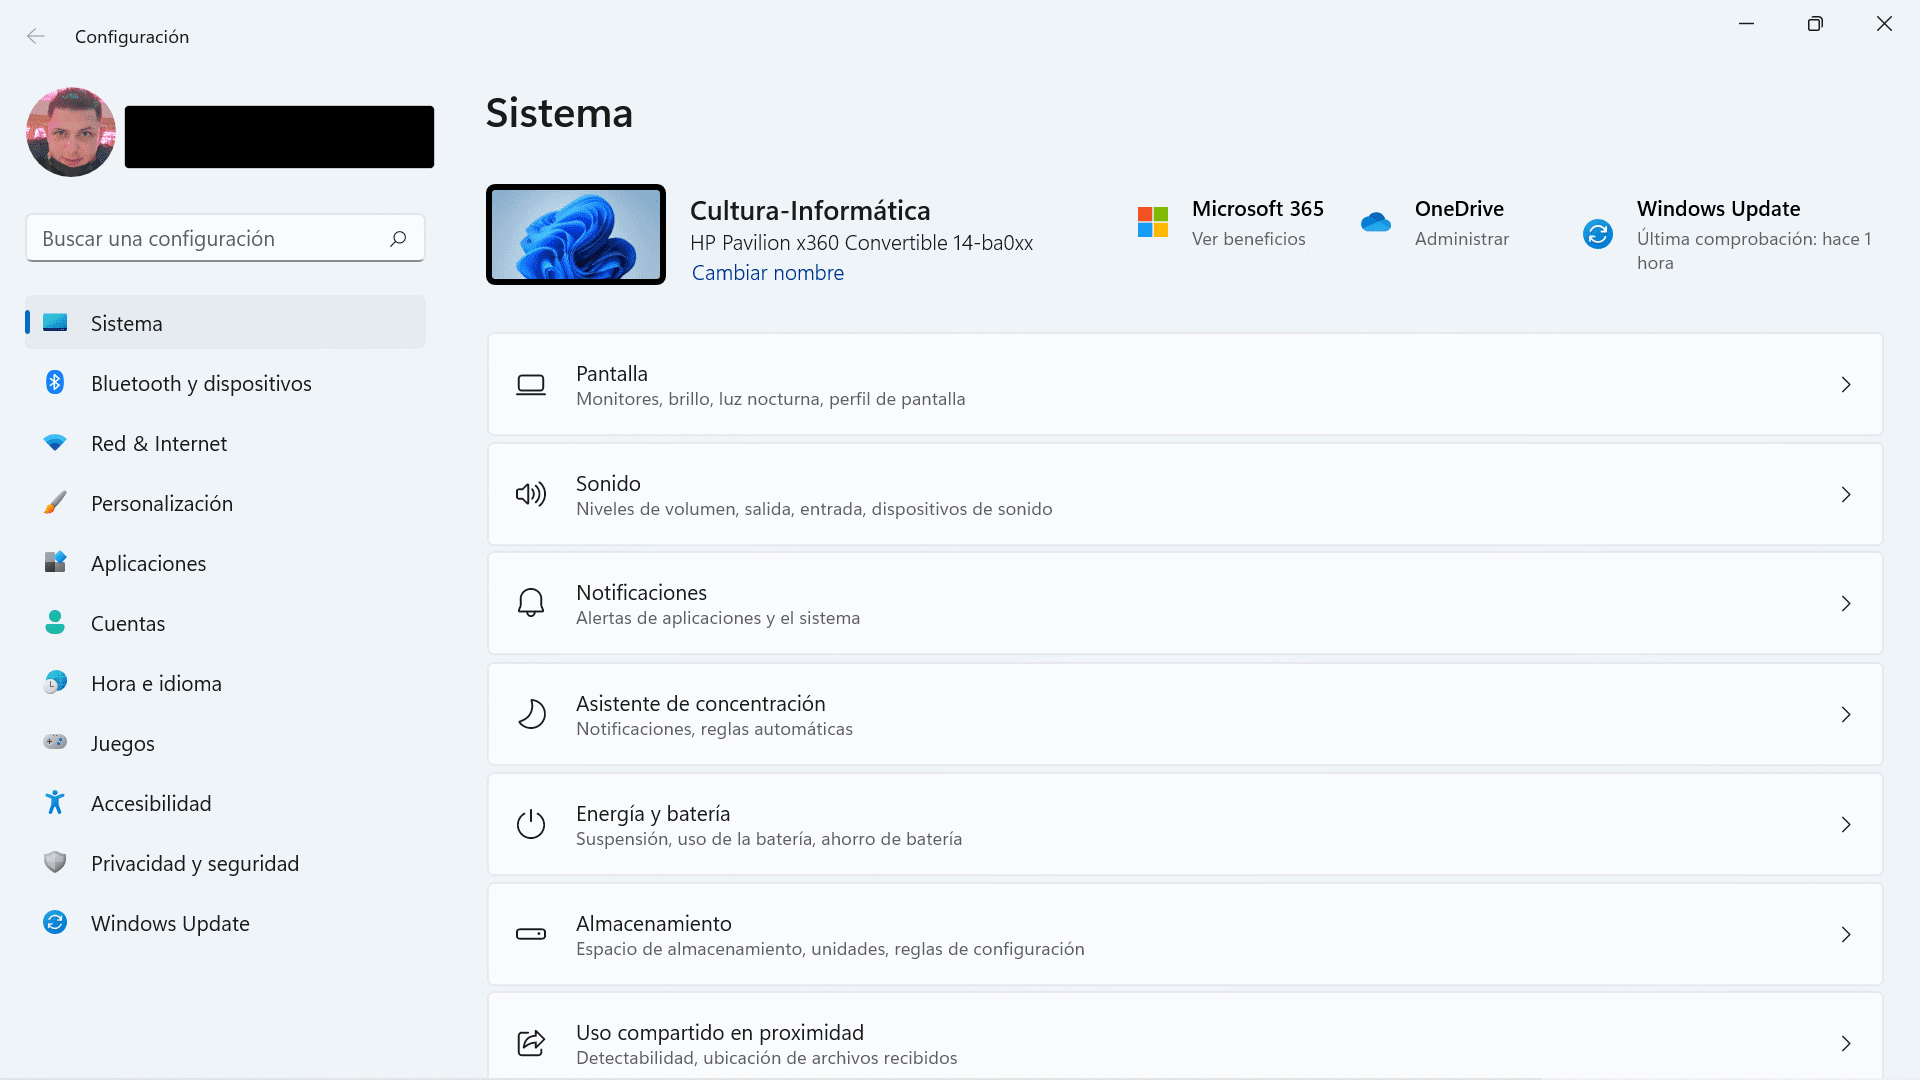Screen dimensions: 1920x1080
Task: Navigate to Aplicaciones section
Action: 225,563
